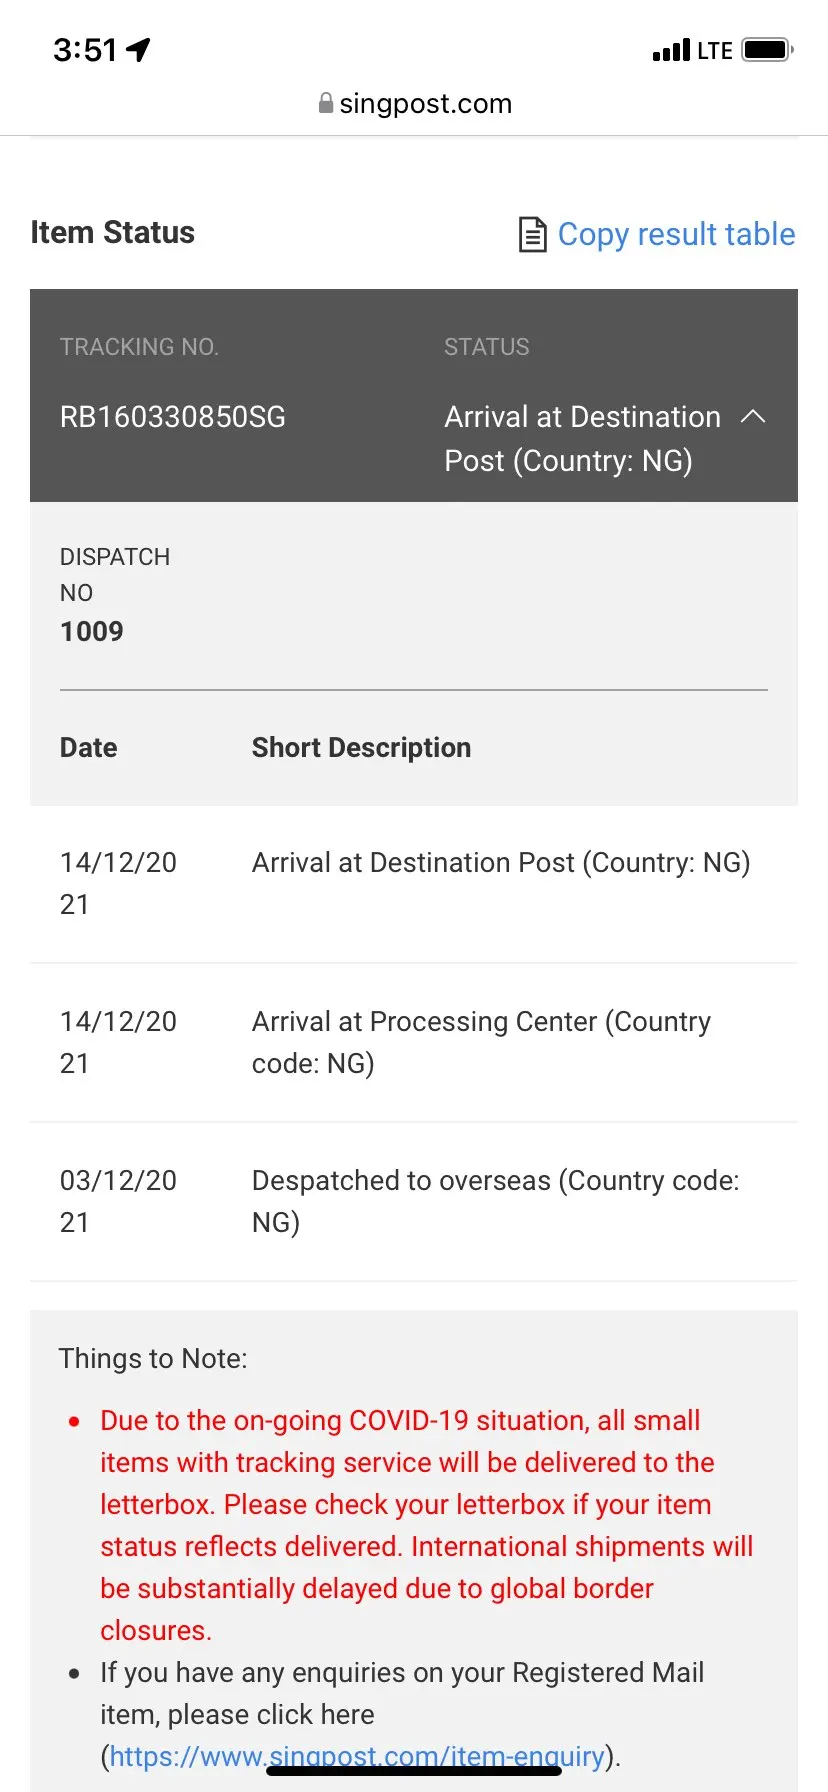Select tracking number RB160330850SG
Viewport: 828px width, 1792px height.
click(173, 417)
